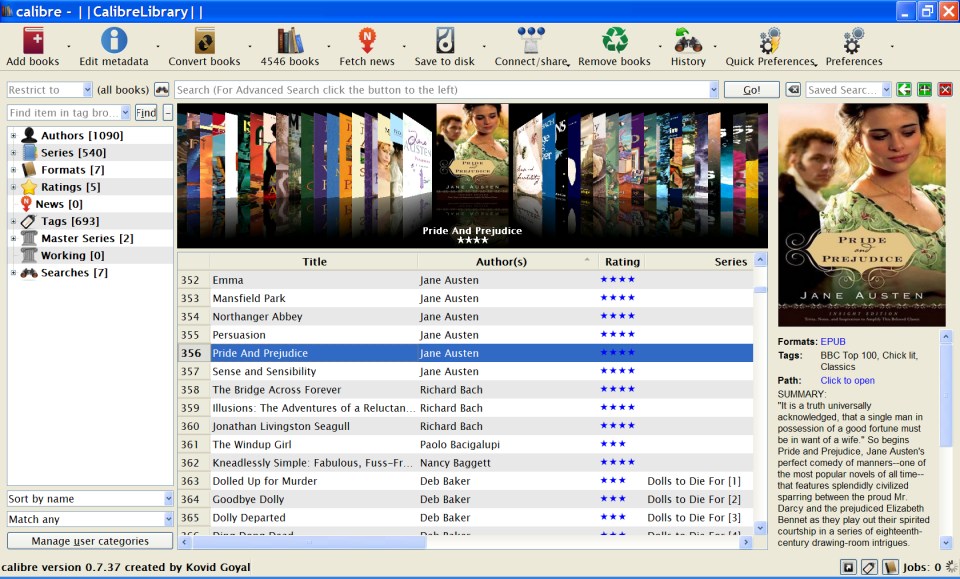Select the Northanger Abbey row
The width and height of the screenshot is (960, 579).
(465, 316)
